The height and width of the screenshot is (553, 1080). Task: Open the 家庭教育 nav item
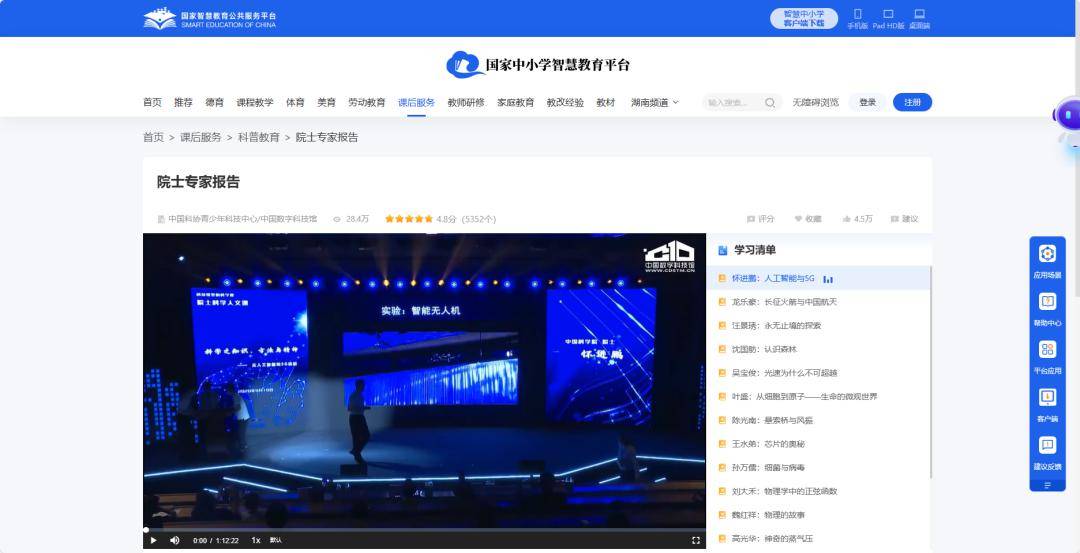[516, 103]
